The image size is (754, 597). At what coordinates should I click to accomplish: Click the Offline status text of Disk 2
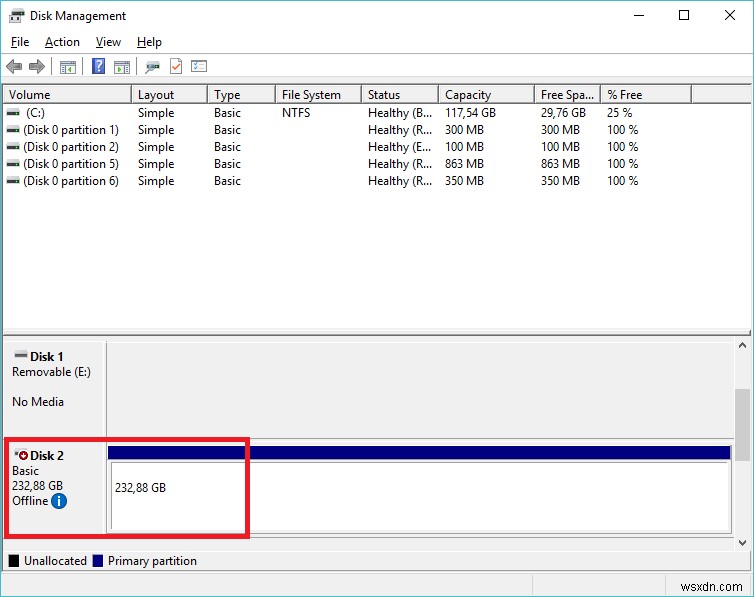(x=30, y=501)
